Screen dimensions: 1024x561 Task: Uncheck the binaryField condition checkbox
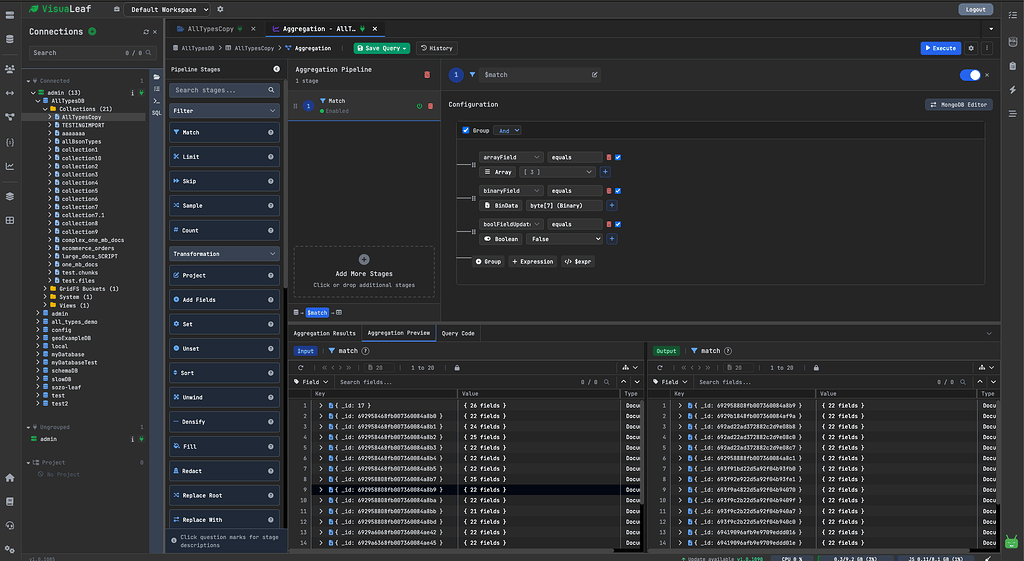[x=618, y=191]
